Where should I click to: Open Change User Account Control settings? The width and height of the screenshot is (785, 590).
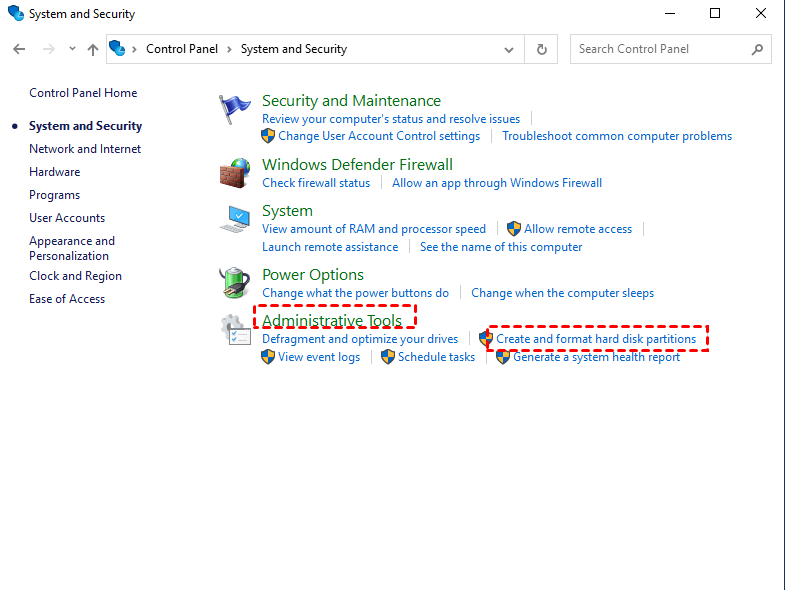click(379, 136)
